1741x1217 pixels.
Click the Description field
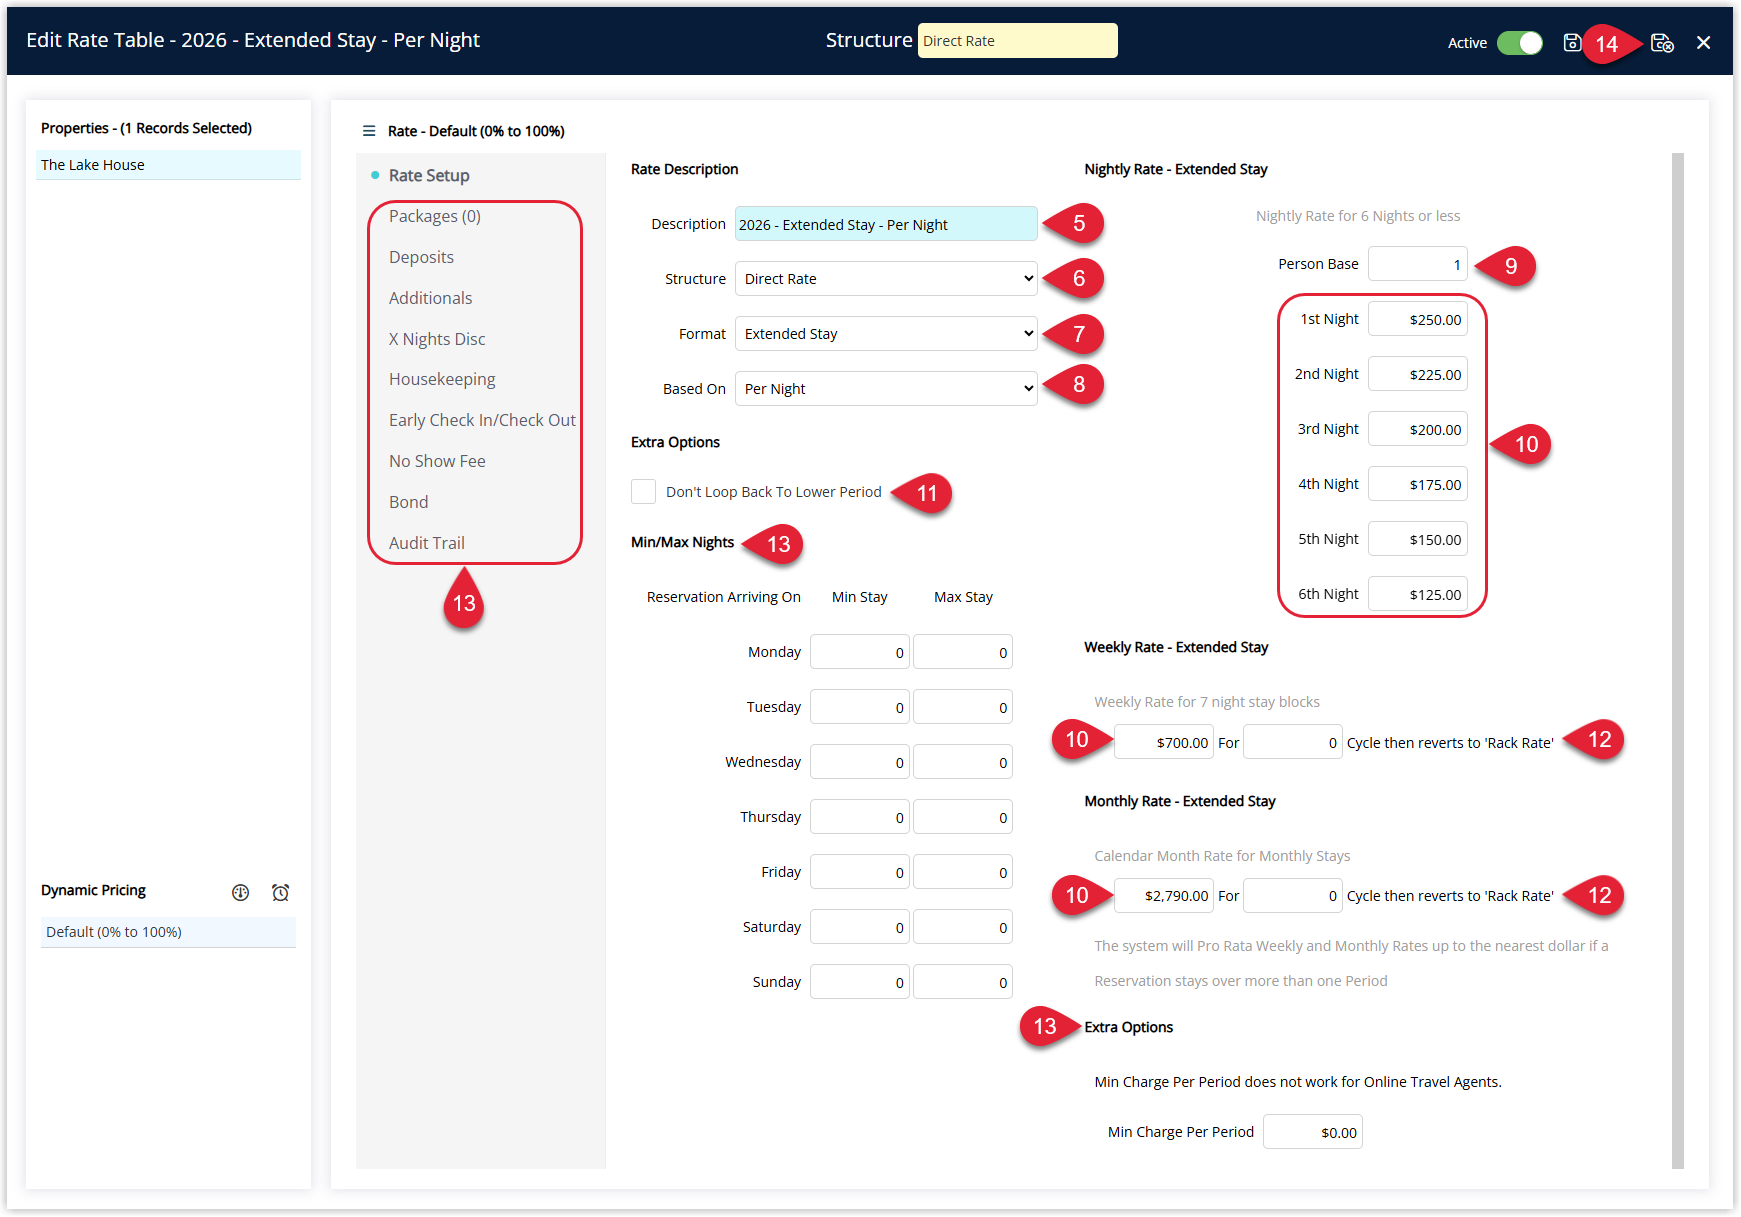(886, 224)
